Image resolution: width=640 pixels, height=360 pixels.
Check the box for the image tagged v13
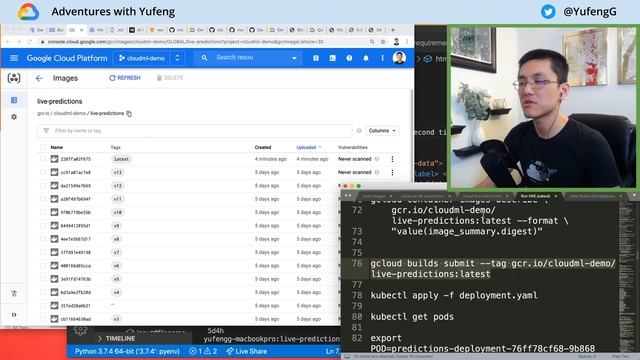43,172
